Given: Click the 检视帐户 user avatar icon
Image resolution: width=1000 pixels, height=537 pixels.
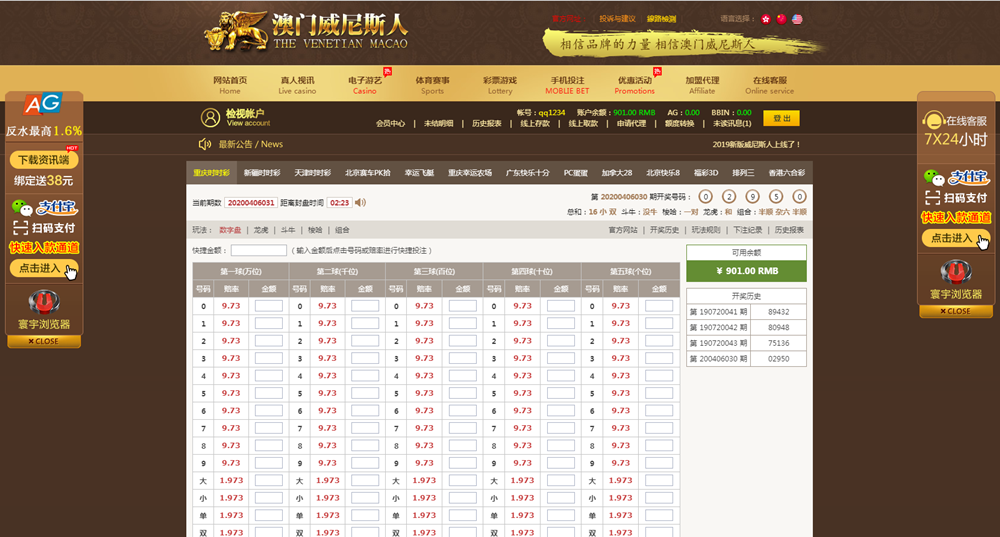Looking at the screenshot, I should 210,118.
